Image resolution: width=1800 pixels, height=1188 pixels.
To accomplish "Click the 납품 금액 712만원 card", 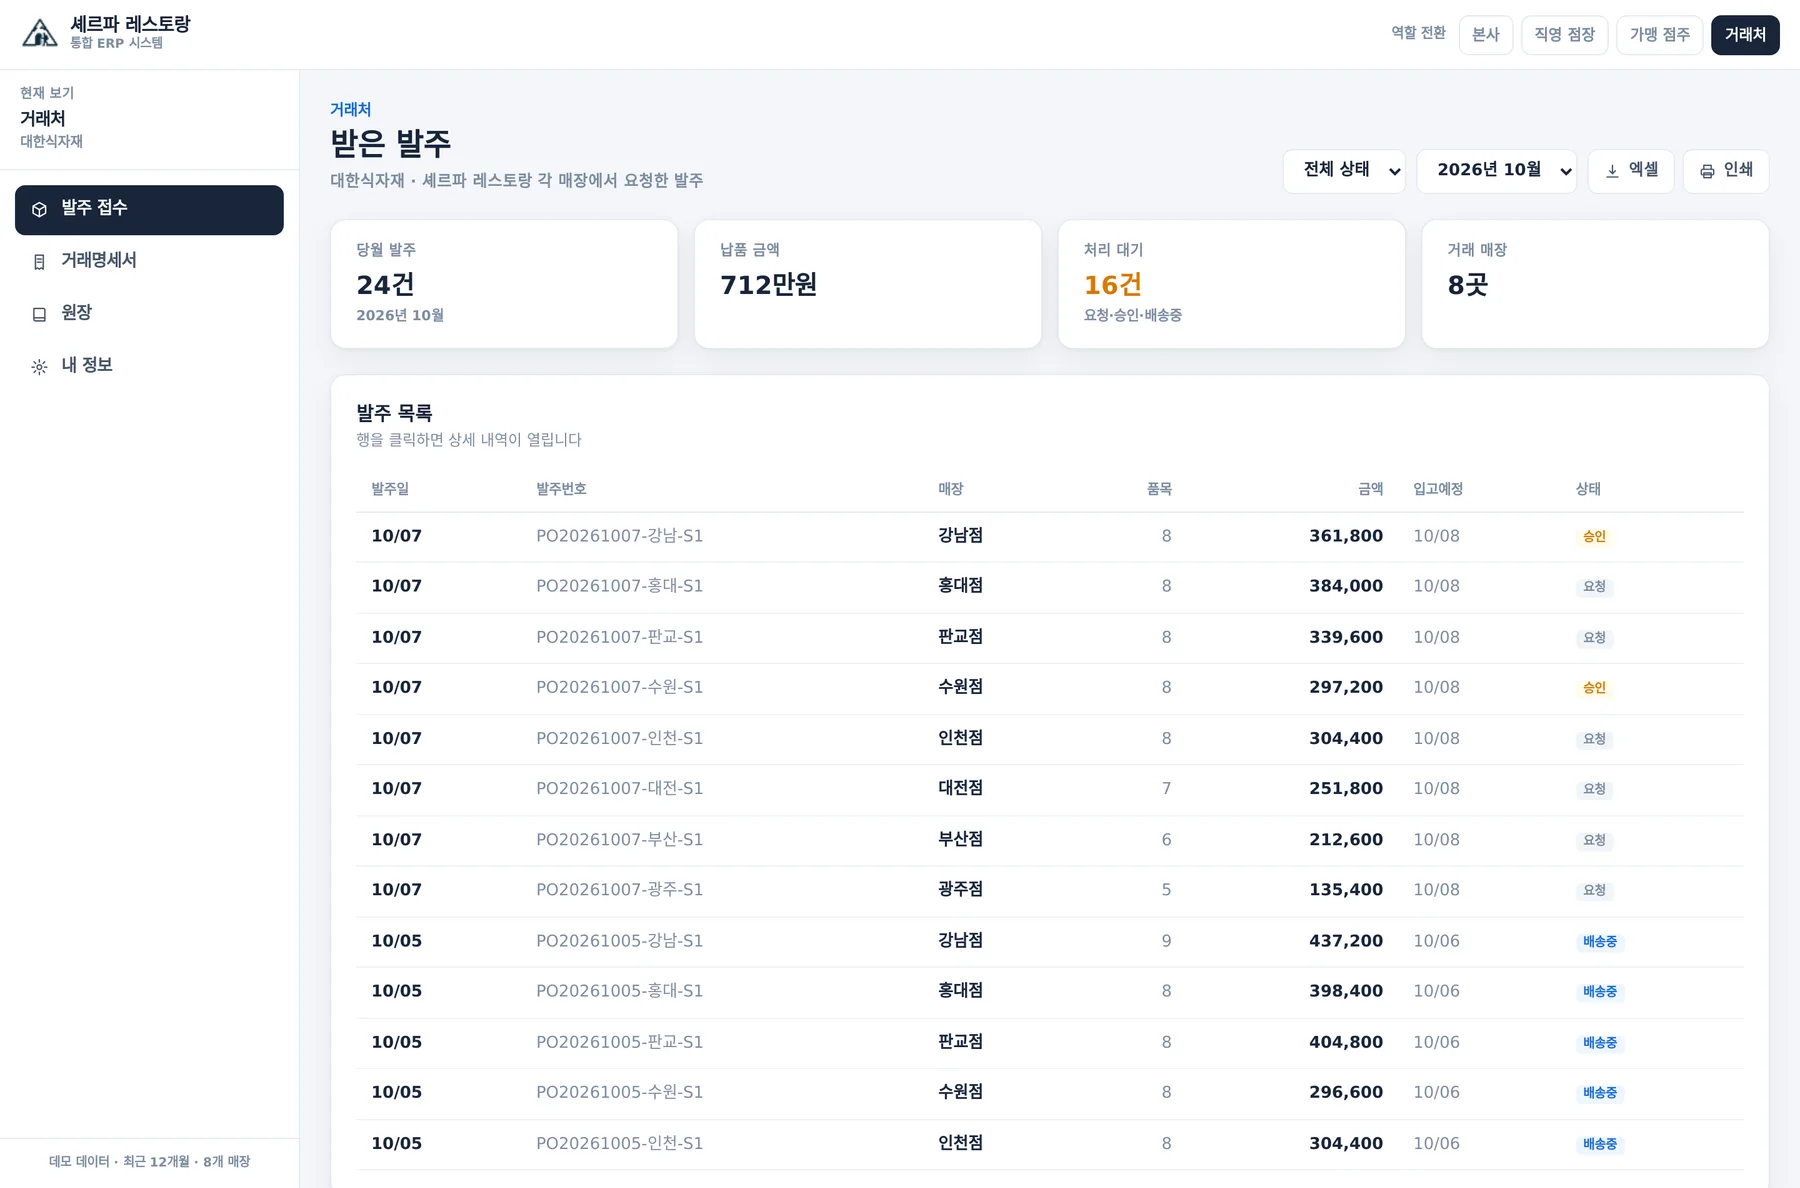I will [868, 284].
